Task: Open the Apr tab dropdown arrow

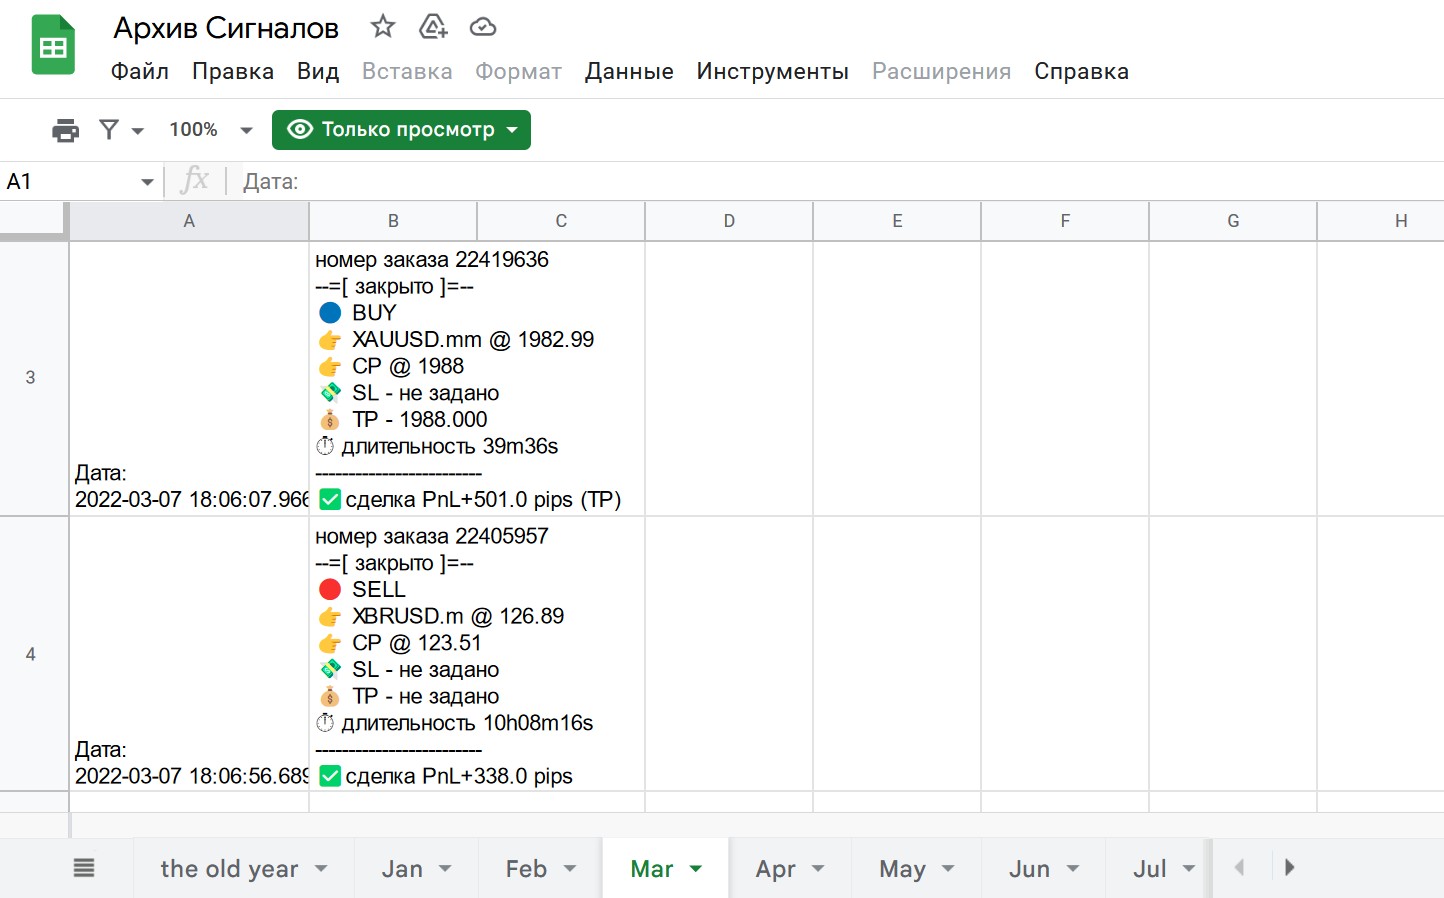Action: 818,869
